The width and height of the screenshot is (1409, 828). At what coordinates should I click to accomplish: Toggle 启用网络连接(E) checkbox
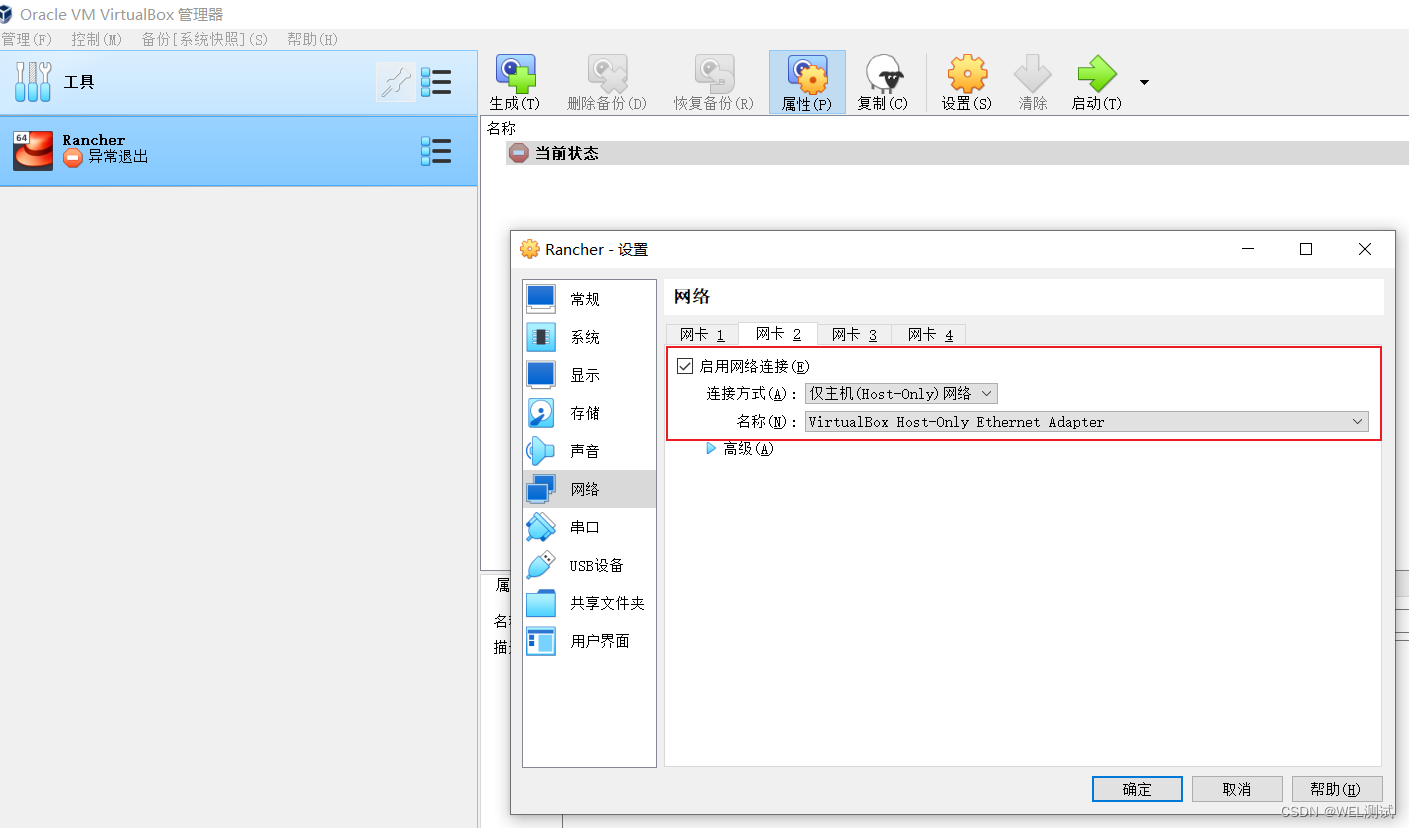(x=685, y=366)
